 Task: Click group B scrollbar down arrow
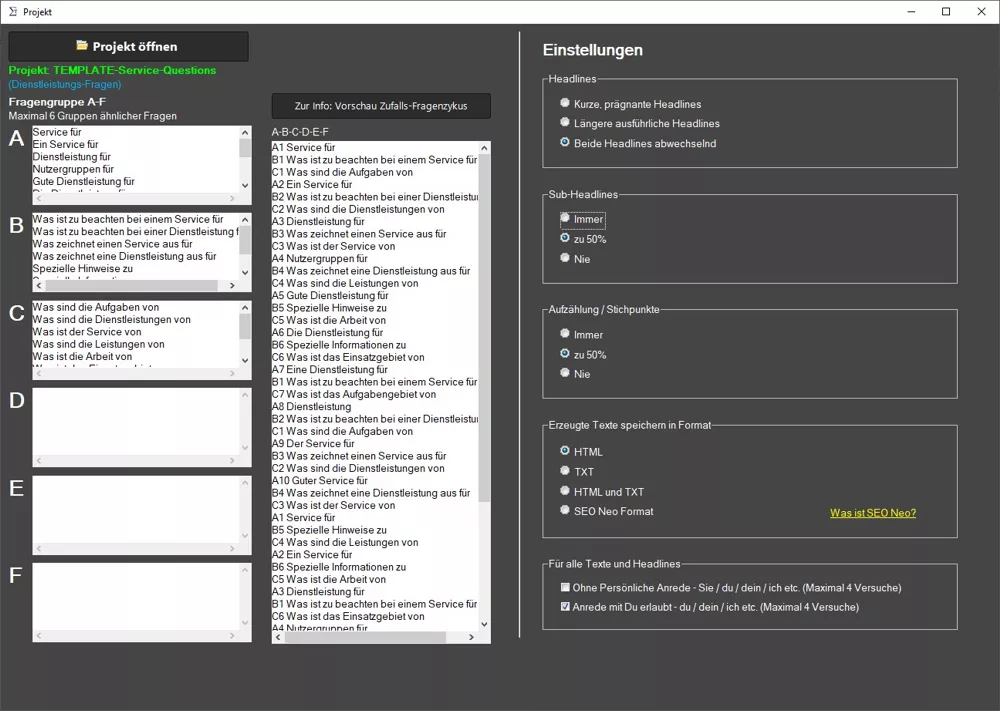(x=245, y=273)
